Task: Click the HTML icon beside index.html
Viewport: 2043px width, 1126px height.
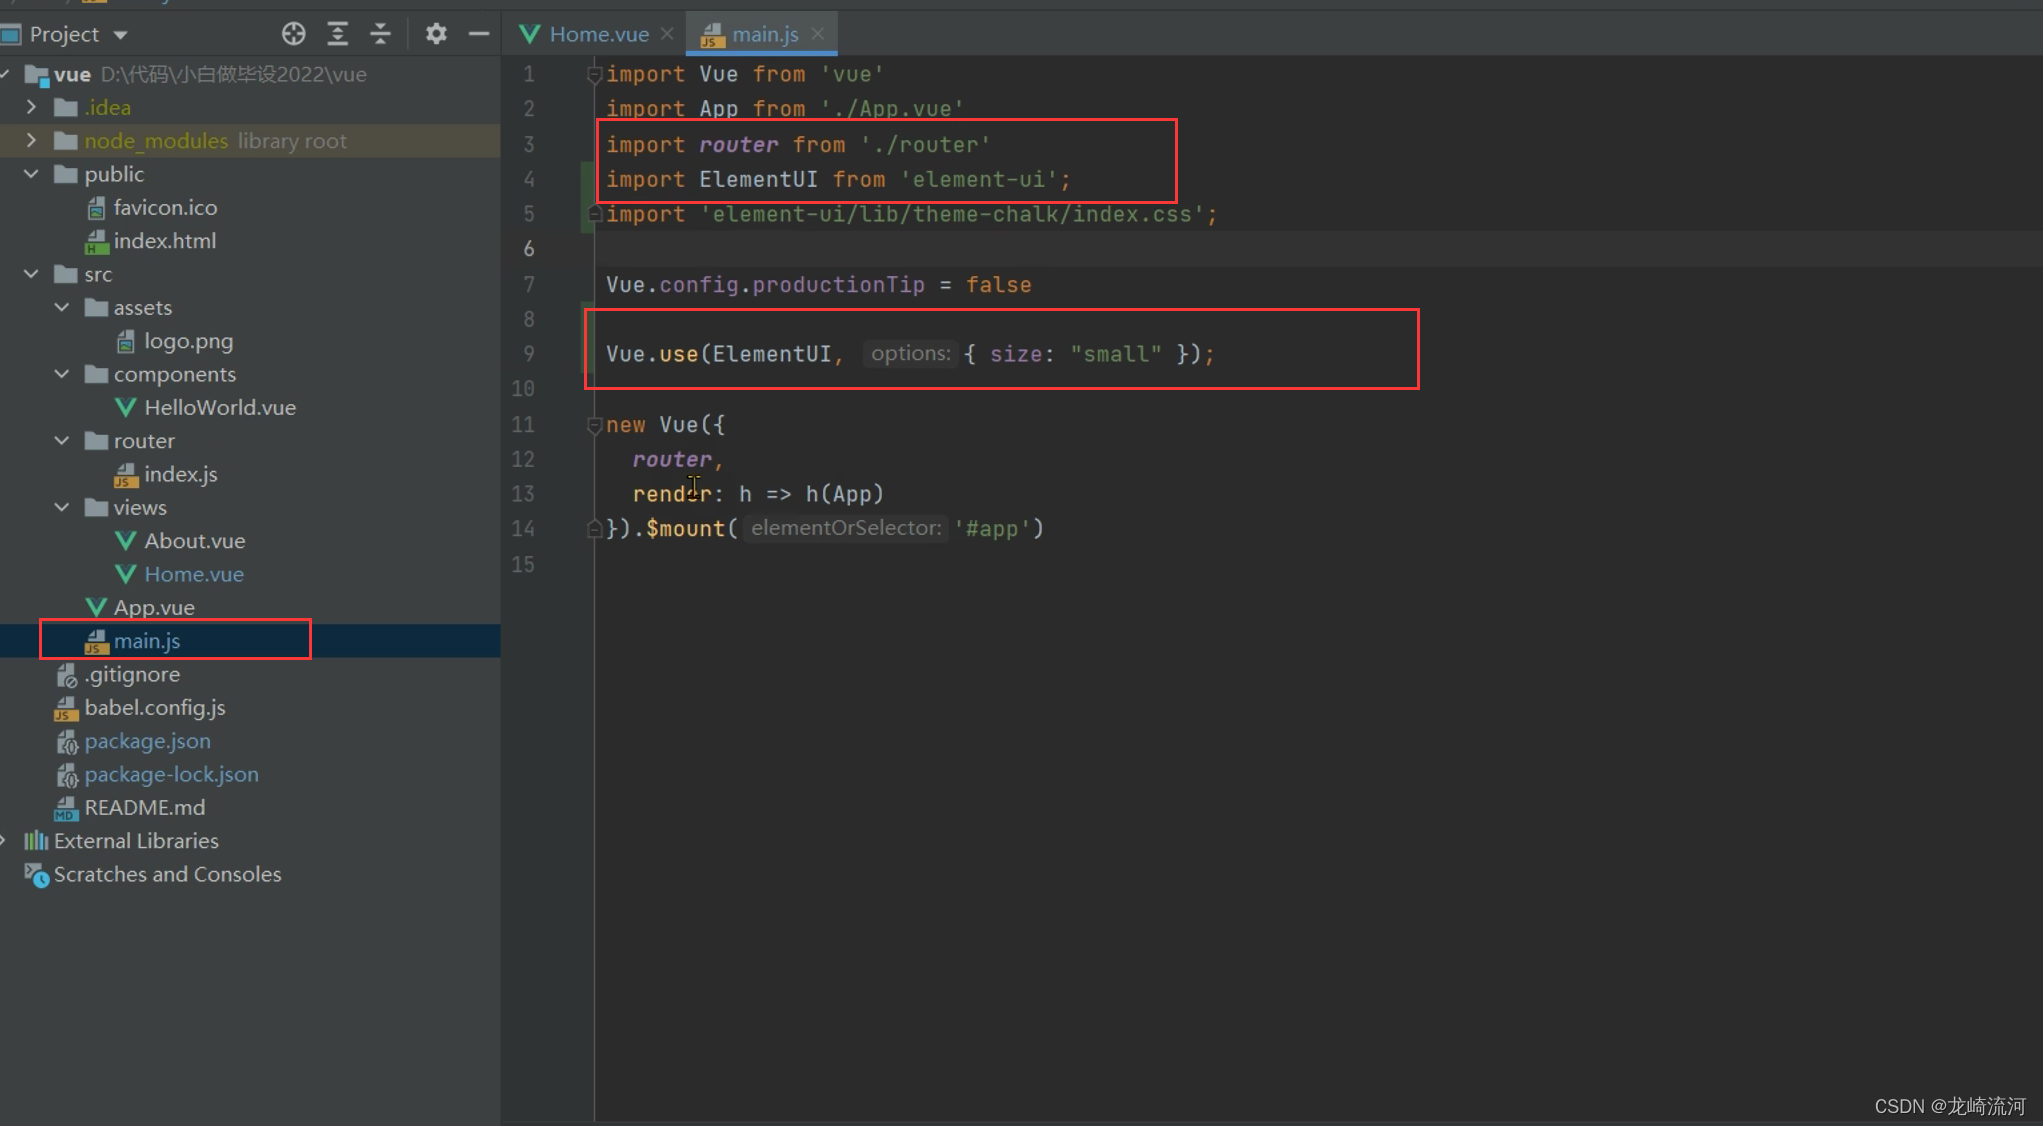Action: (97, 242)
